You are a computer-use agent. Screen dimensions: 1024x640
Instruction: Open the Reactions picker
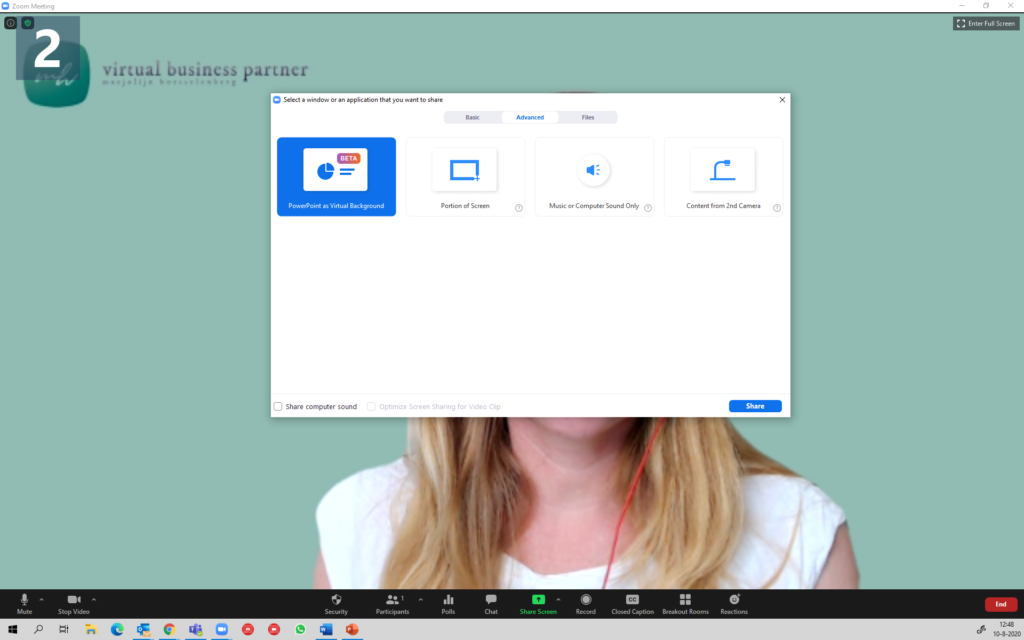click(x=734, y=600)
